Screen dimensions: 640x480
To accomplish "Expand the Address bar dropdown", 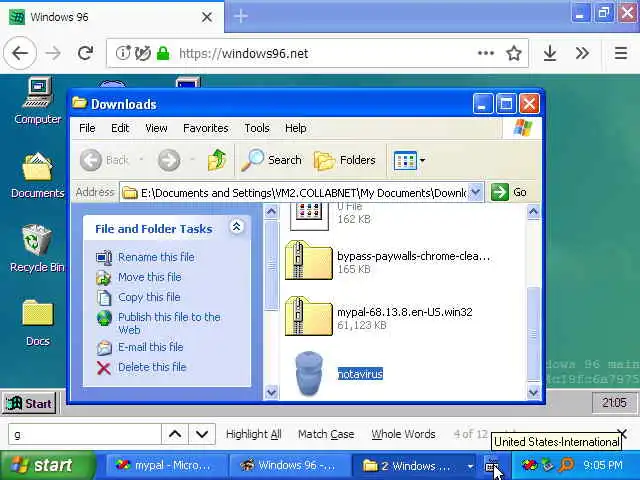I will 475,192.
